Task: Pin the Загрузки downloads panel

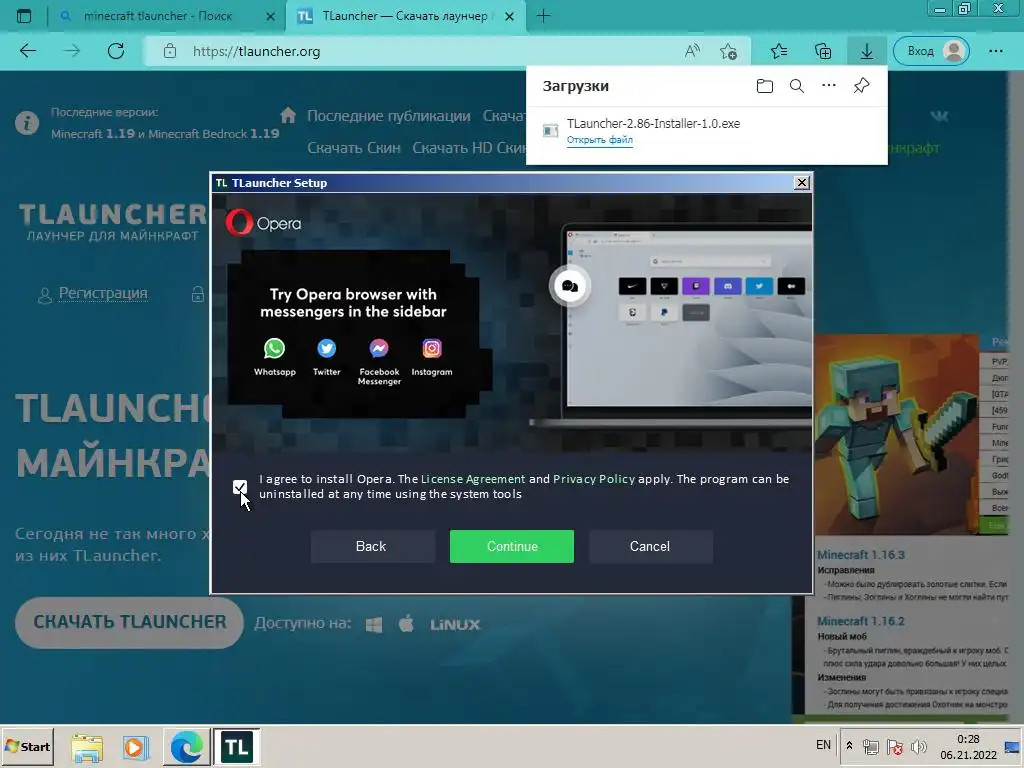Action: coord(861,86)
